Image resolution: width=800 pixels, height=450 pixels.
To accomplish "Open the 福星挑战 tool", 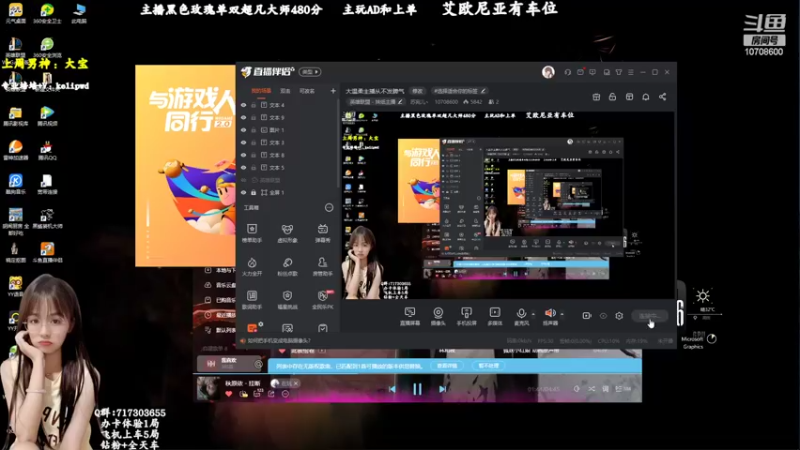I will 287,300.
